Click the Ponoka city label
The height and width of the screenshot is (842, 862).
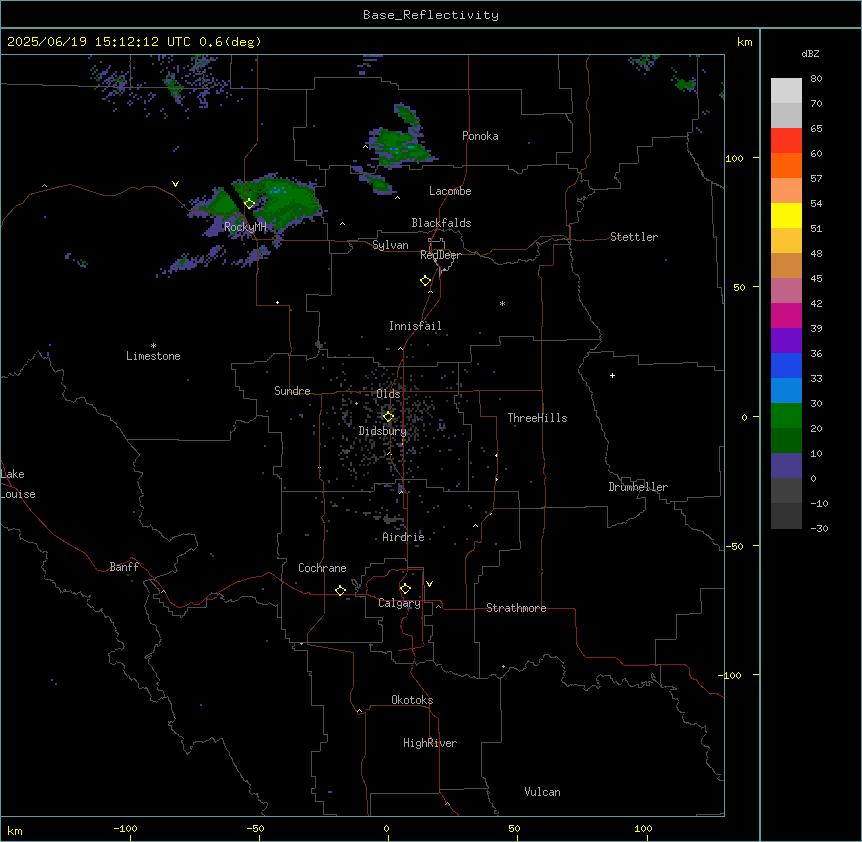(x=480, y=136)
